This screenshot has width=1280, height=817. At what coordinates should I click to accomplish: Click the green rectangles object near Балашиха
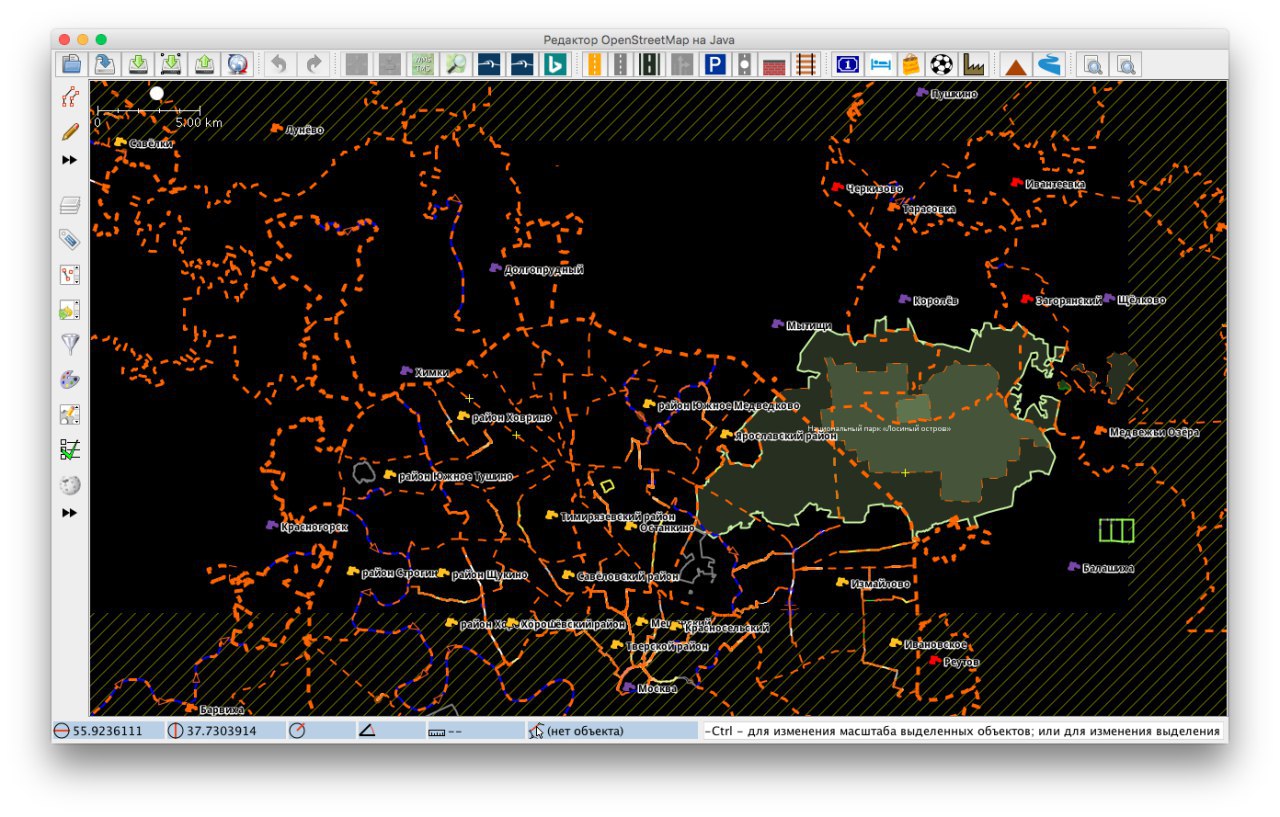point(1116,530)
